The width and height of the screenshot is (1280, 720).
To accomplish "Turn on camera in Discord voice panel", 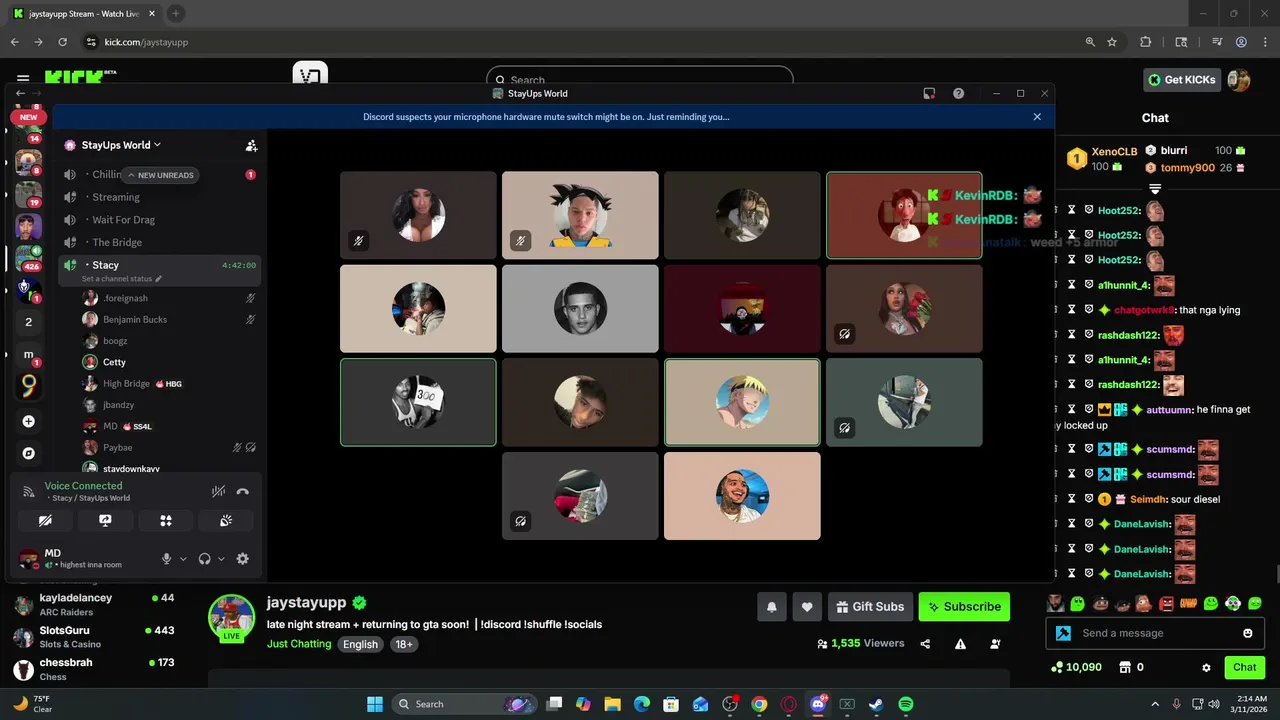I will [45, 520].
